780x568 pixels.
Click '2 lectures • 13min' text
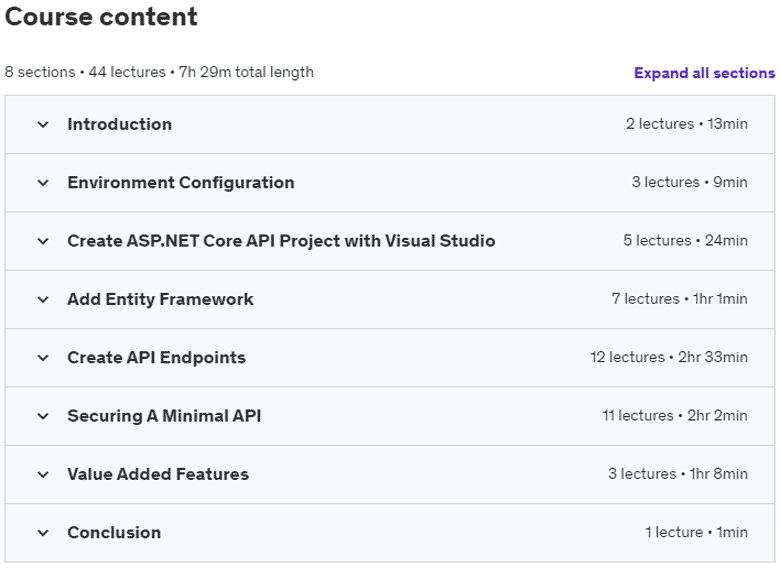coord(686,124)
